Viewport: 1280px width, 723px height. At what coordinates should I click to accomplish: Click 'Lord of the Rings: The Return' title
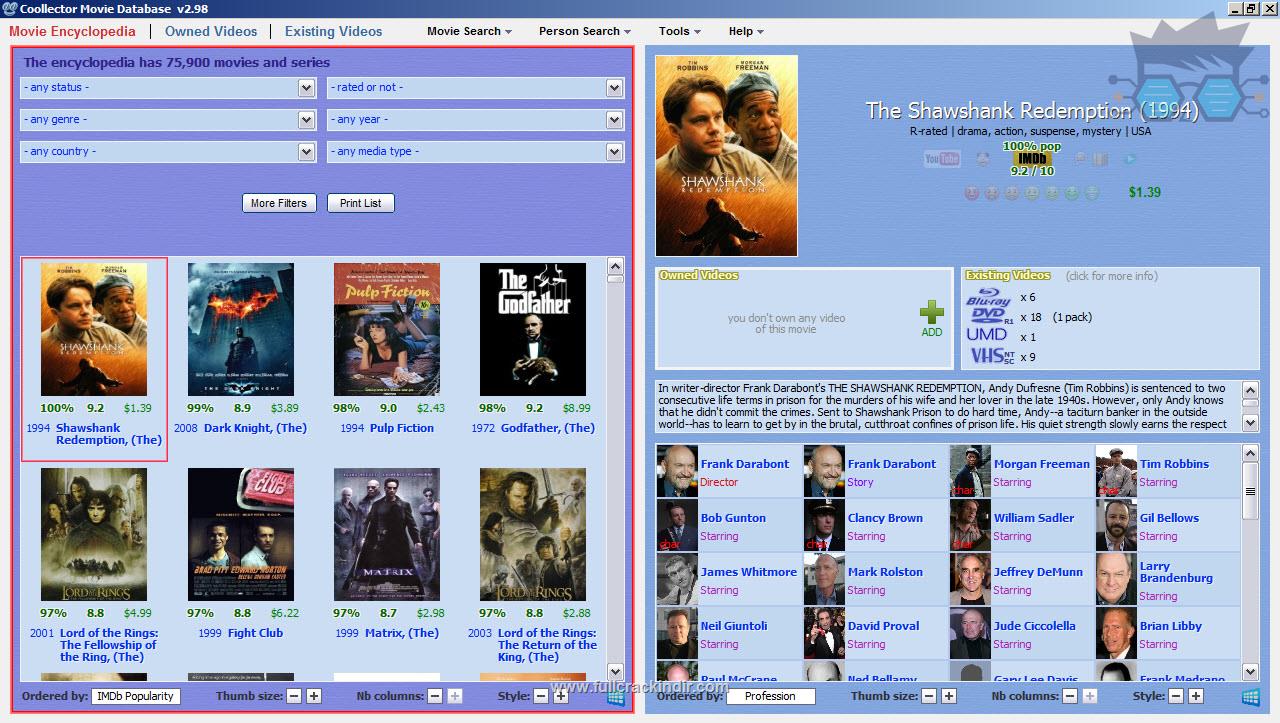tap(547, 645)
